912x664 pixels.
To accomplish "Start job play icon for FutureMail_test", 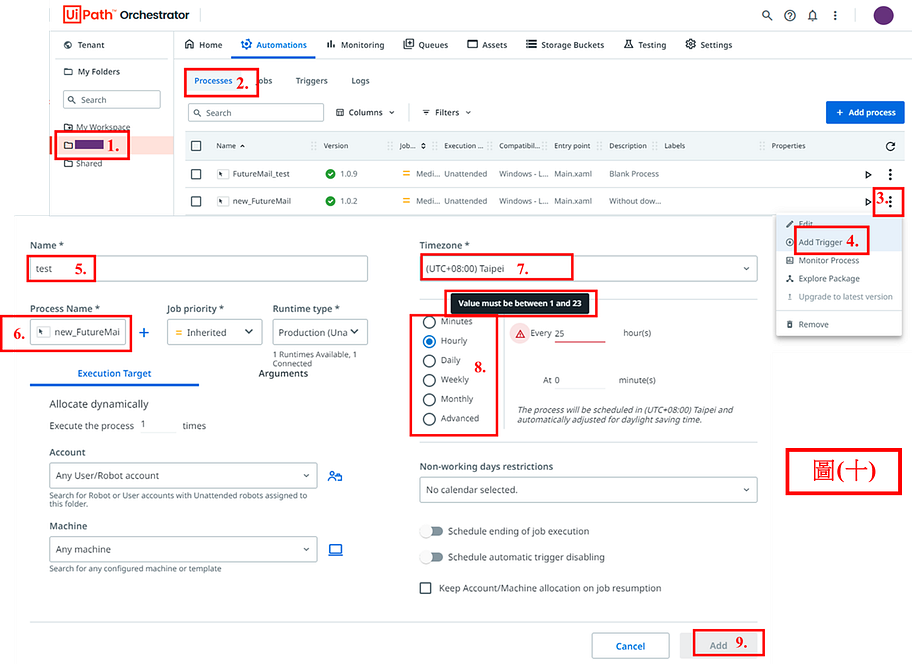I will click(x=868, y=174).
